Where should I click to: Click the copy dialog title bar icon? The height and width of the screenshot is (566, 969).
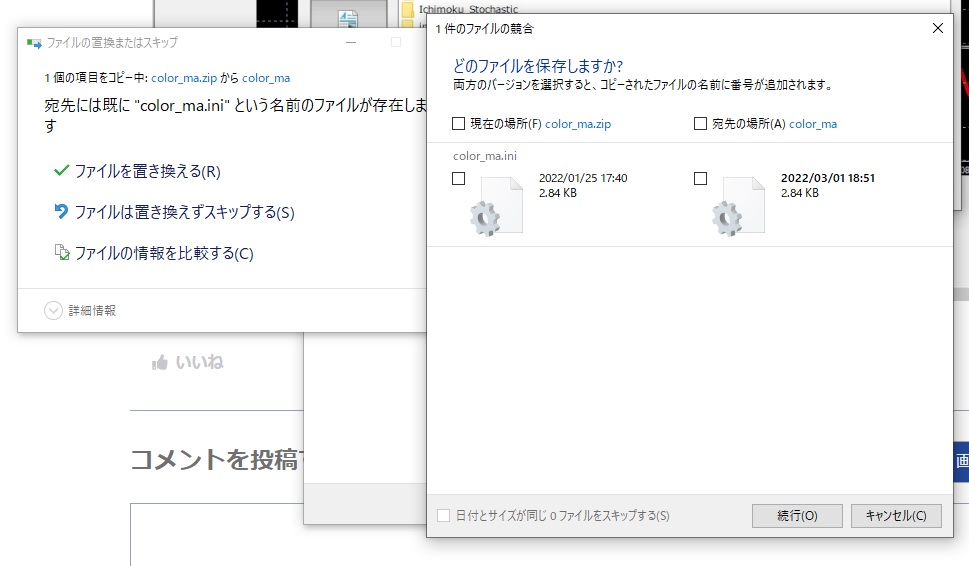(33, 43)
